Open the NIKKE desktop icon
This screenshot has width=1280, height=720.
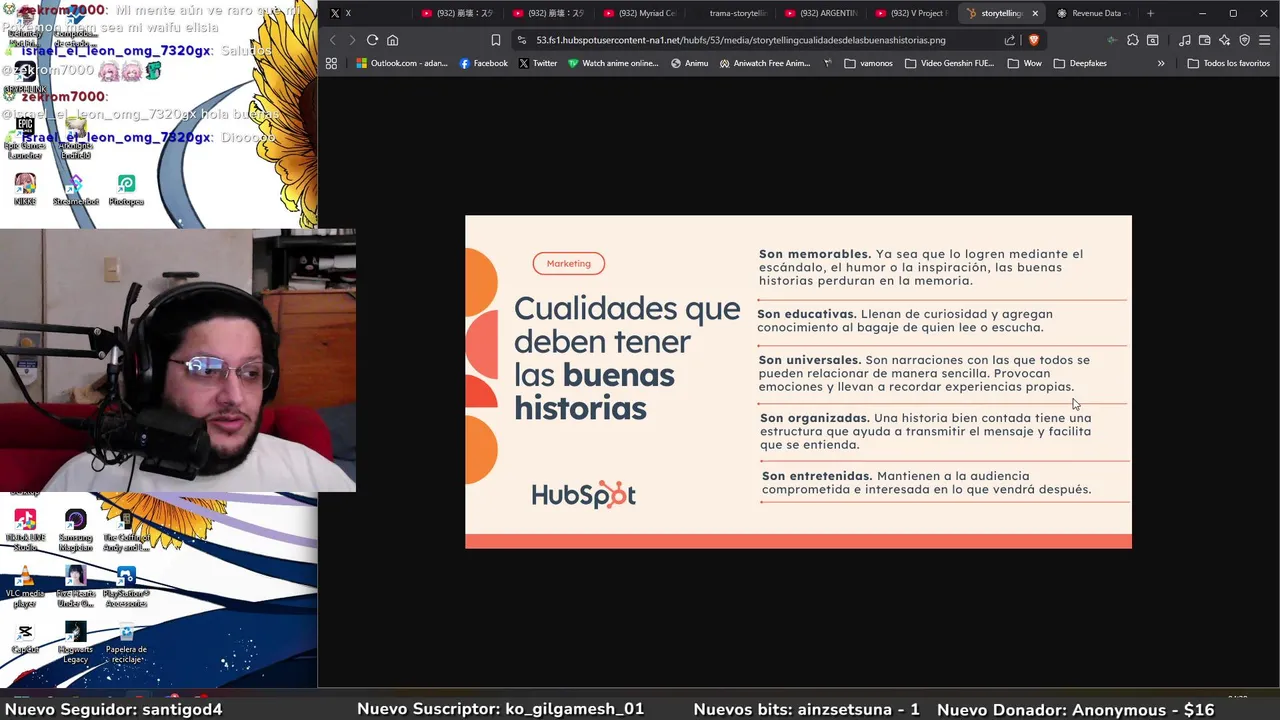coord(25,189)
